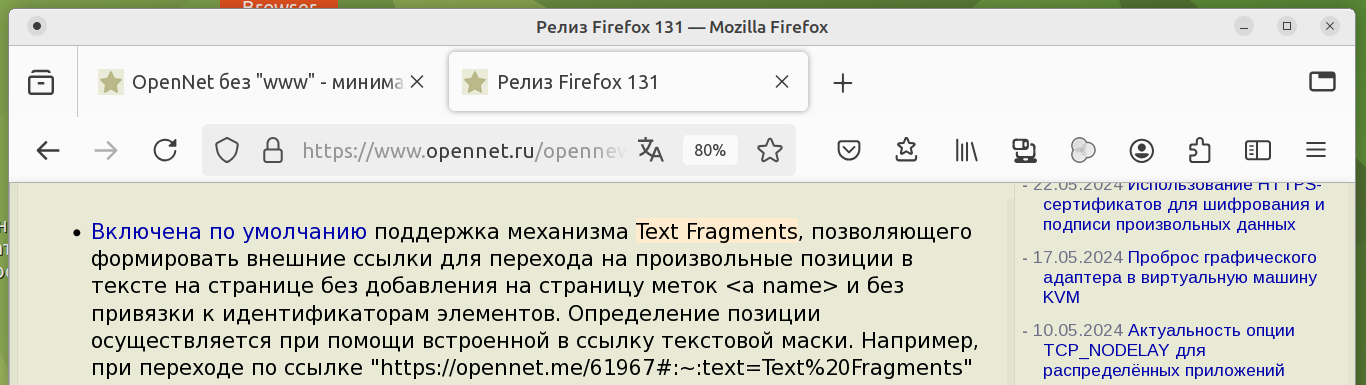This screenshot has width=1366, height=385.
Task: Reload the current page
Action: point(165,151)
